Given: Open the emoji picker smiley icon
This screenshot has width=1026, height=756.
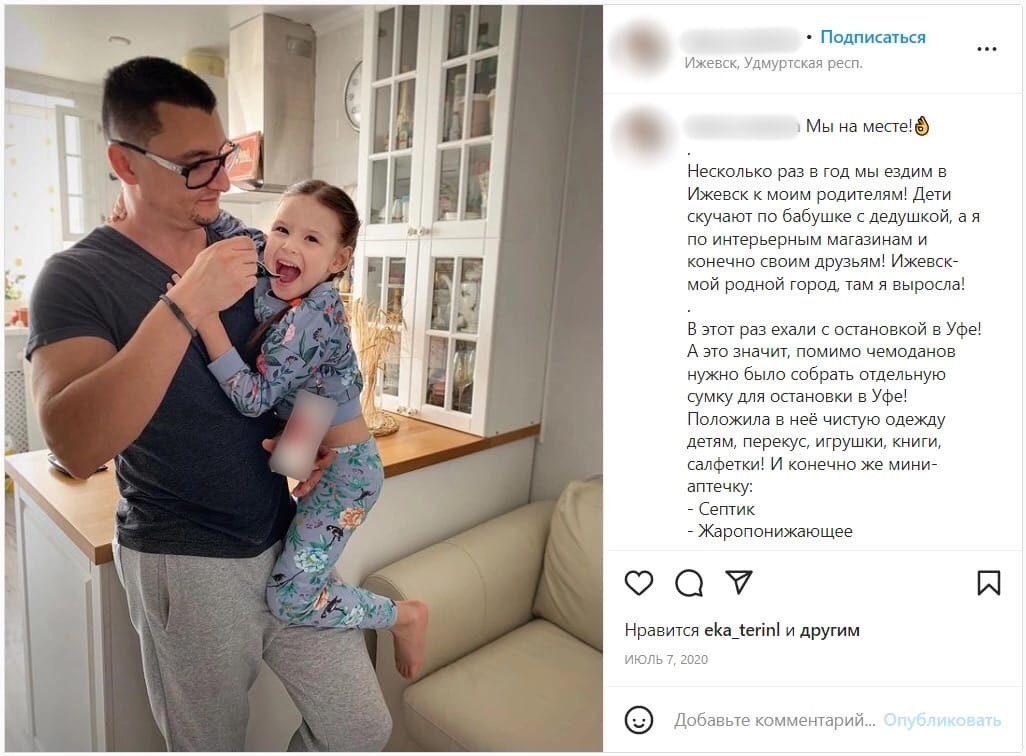Looking at the screenshot, I should pos(639,720).
